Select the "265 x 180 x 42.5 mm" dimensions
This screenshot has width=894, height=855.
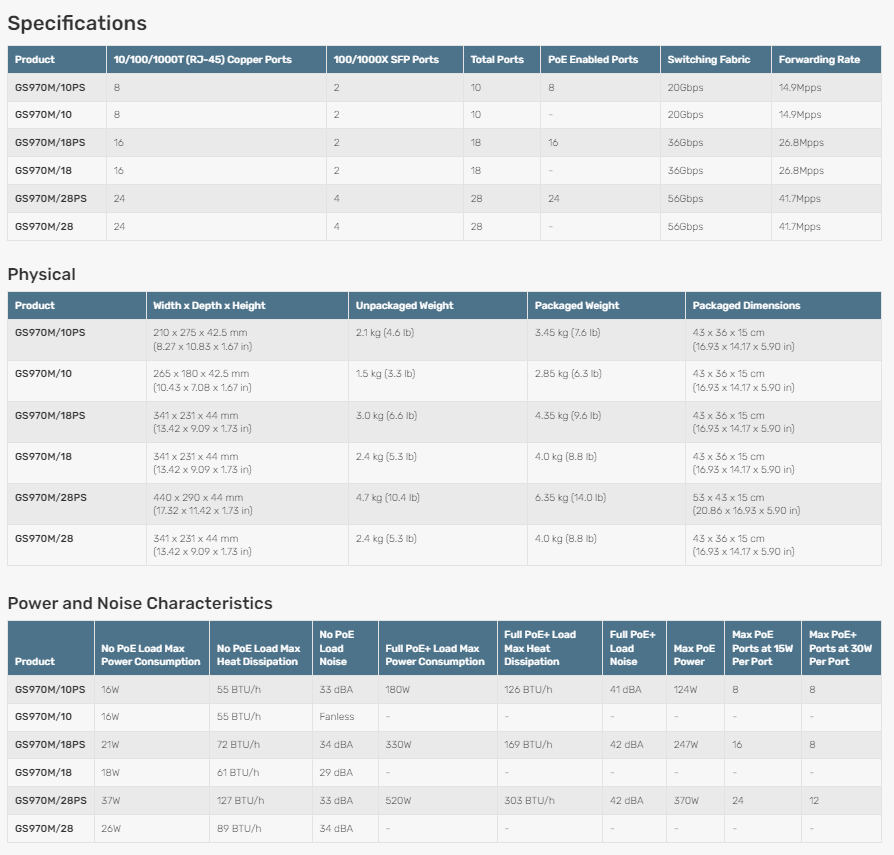click(201, 374)
